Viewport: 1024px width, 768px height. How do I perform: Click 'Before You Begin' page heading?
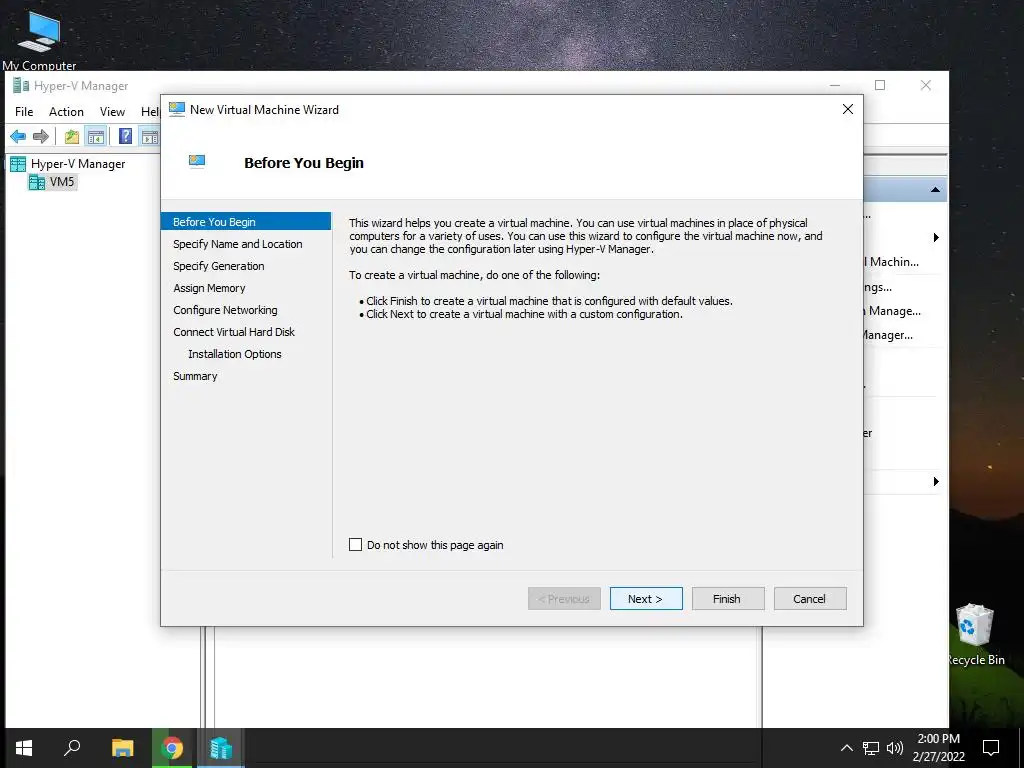click(304, 163)
